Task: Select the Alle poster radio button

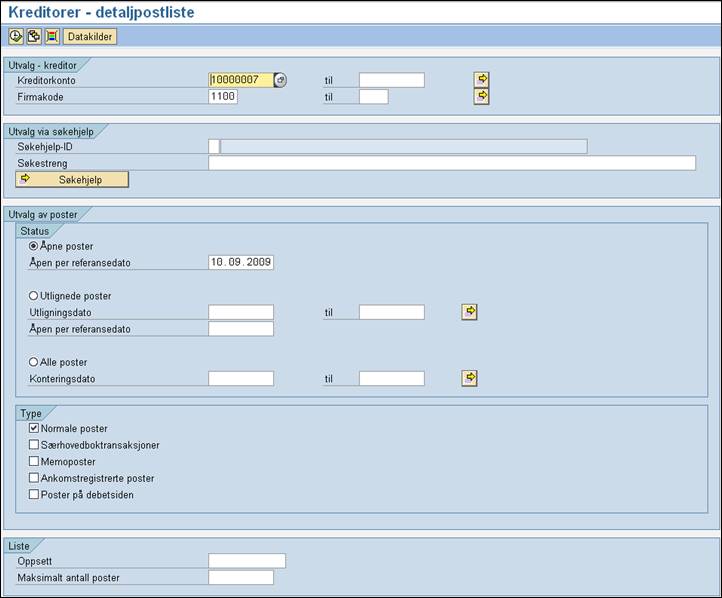Action: (x=33, y=362)
